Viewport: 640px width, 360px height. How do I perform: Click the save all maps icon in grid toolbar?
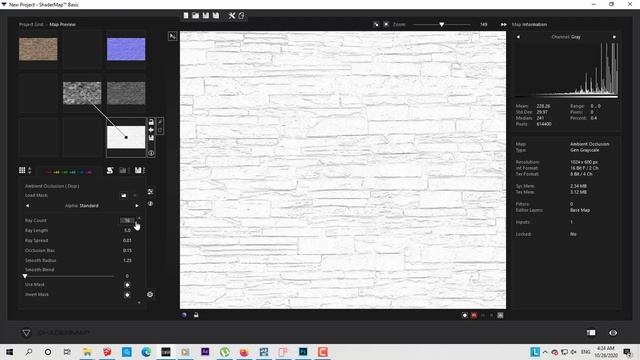coord(139,170)
